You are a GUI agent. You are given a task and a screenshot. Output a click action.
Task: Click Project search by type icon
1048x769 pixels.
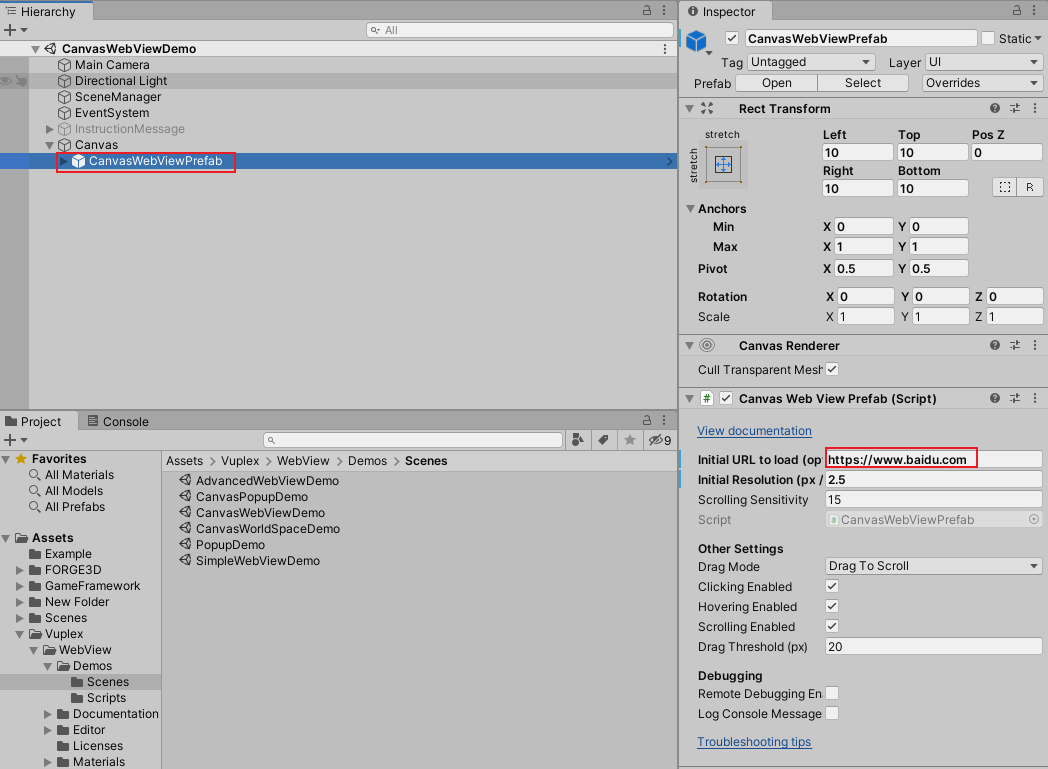point(578,440)
